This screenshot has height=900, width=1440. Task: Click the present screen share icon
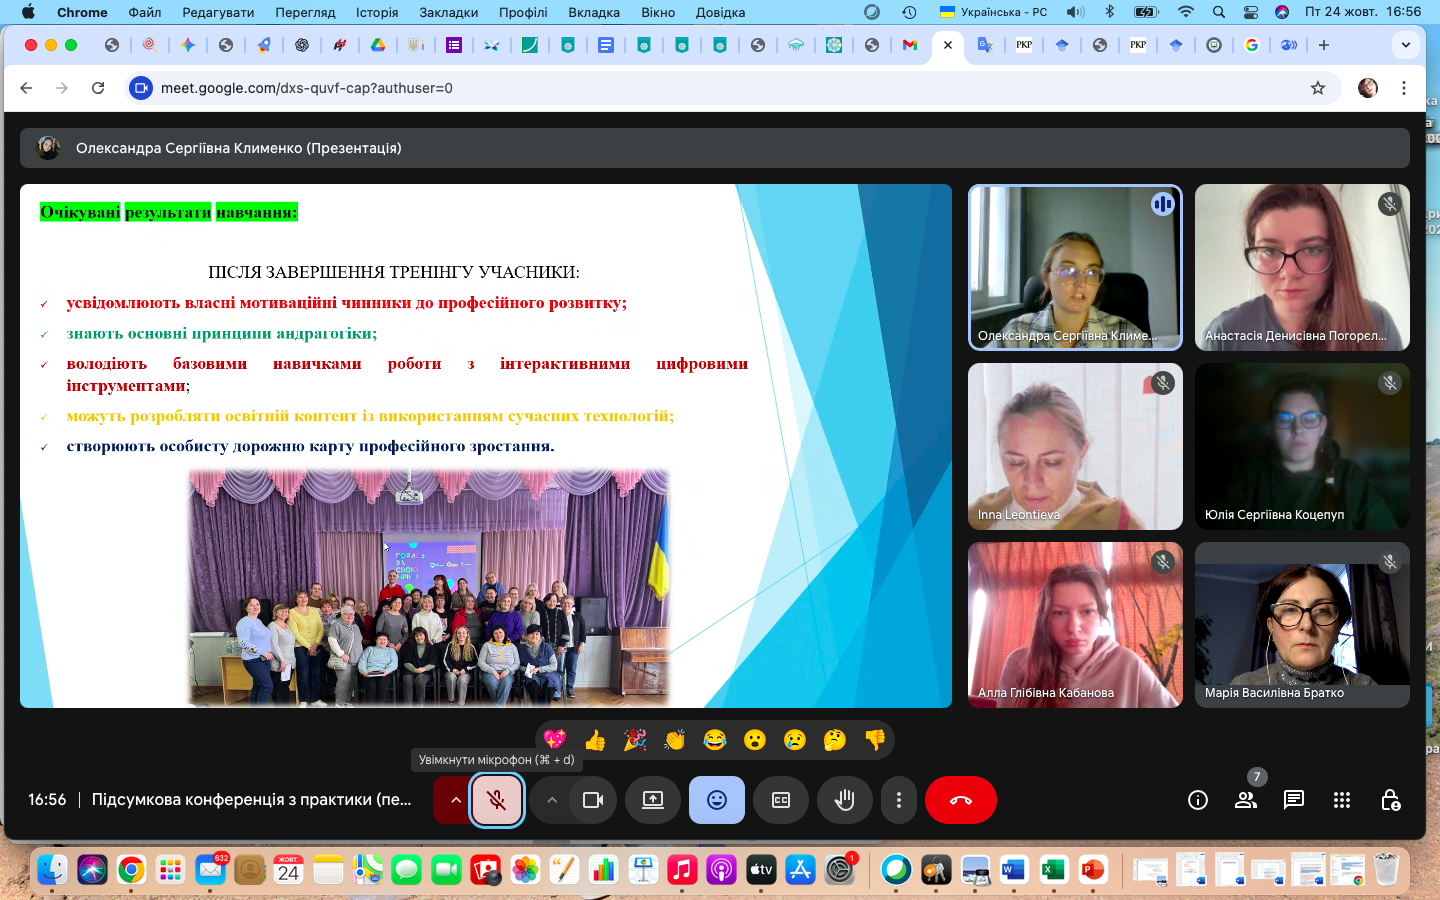pyautogui.click(x=653, y=800)
